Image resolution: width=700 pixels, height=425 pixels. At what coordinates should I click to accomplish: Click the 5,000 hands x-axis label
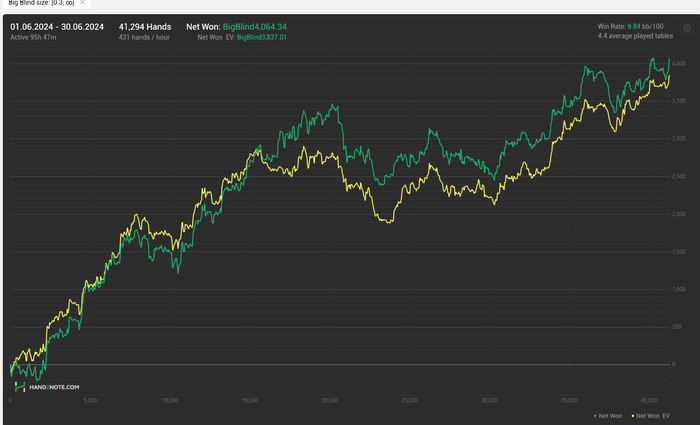(90, 400)
